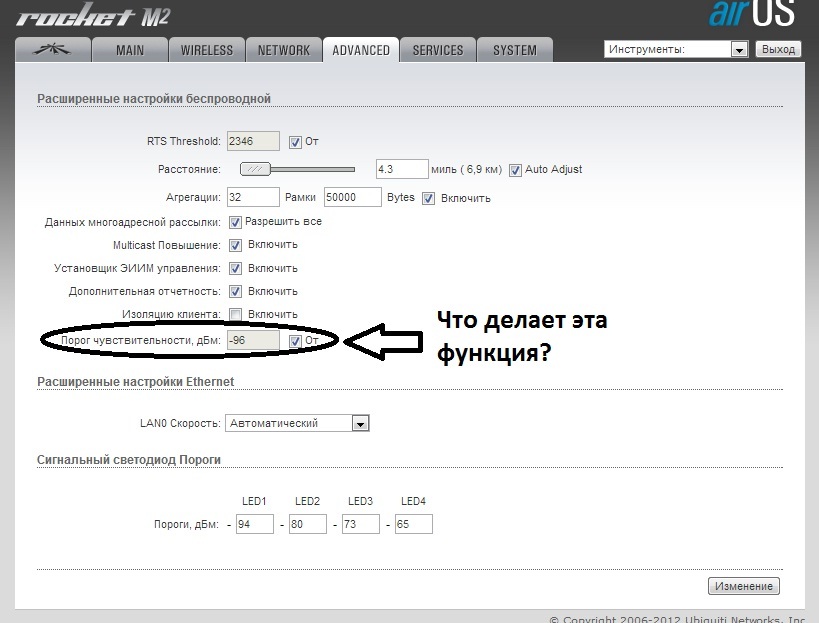Click the Расстояние distance slider handle

[x=255, y=169]
